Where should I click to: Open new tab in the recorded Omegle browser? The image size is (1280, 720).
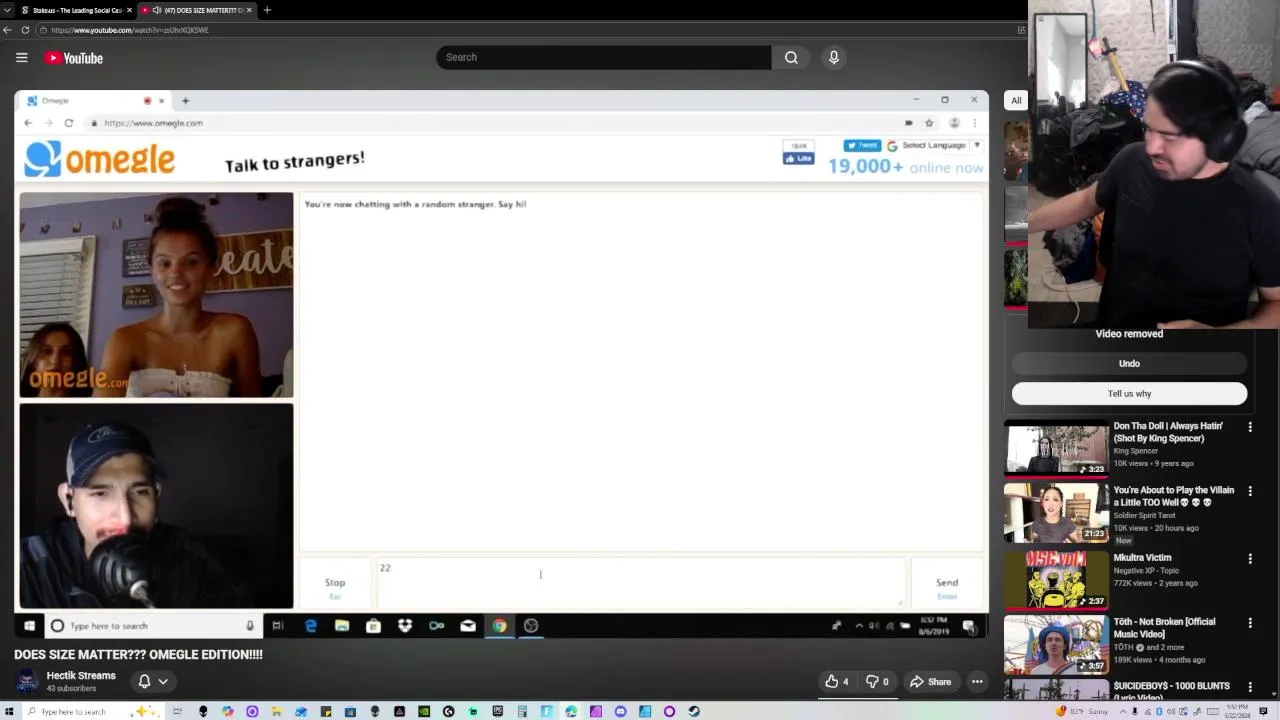185,101
